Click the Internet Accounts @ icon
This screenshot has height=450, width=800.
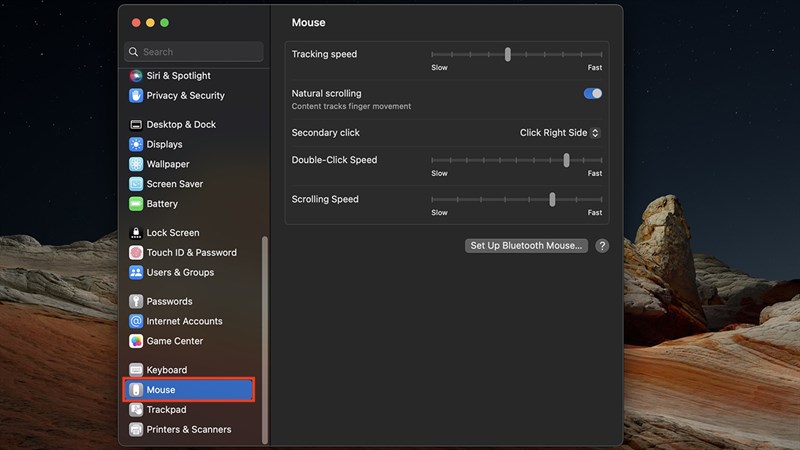tap(136, 321)
